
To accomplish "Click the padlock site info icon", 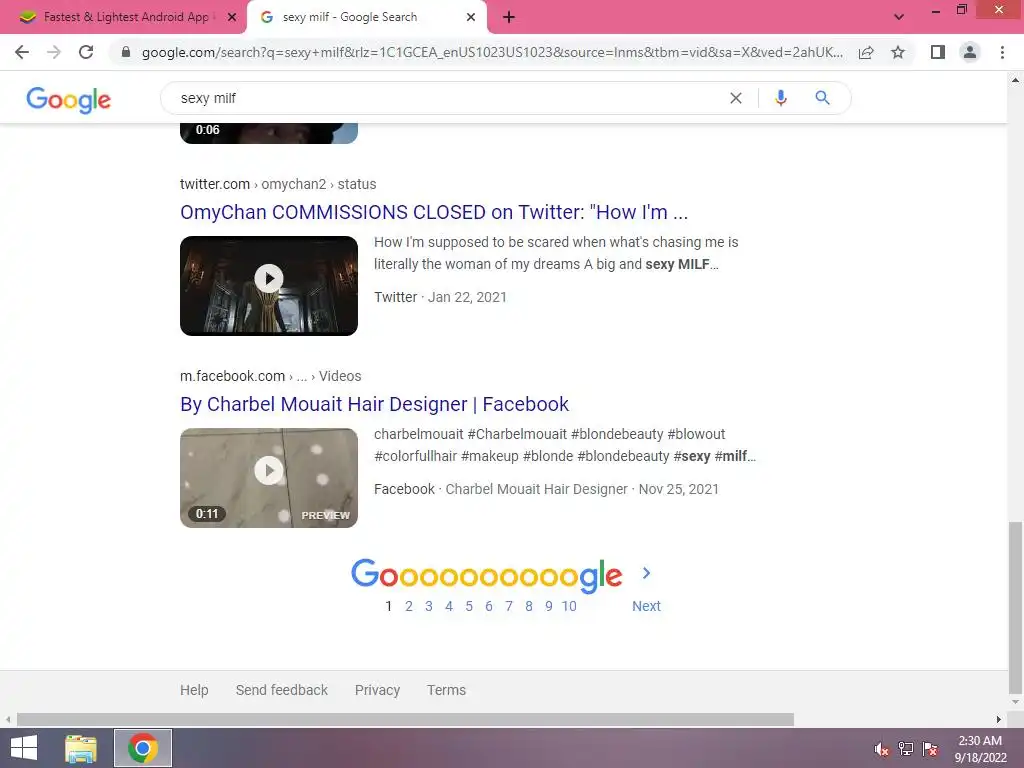I will (126, 52).
